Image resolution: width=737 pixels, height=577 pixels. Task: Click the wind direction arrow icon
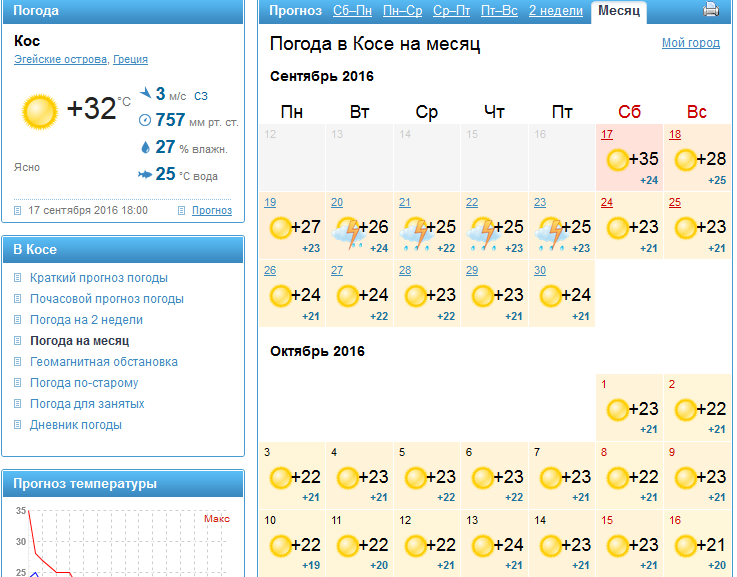(x=146, y=94)
